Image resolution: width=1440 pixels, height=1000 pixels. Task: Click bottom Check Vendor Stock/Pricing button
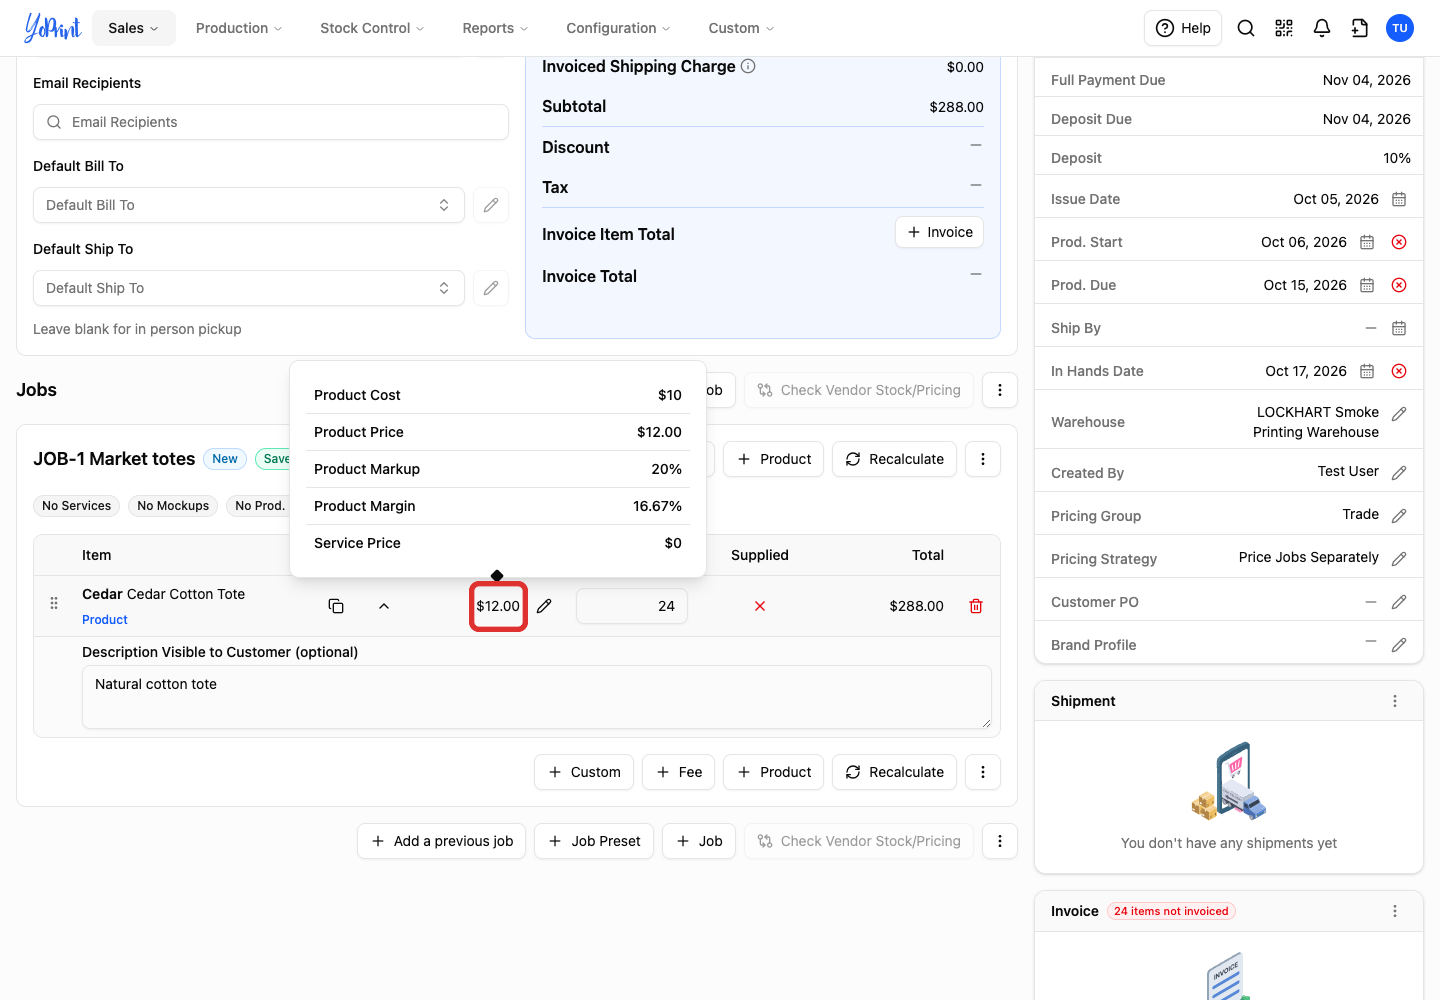[859, 841]
